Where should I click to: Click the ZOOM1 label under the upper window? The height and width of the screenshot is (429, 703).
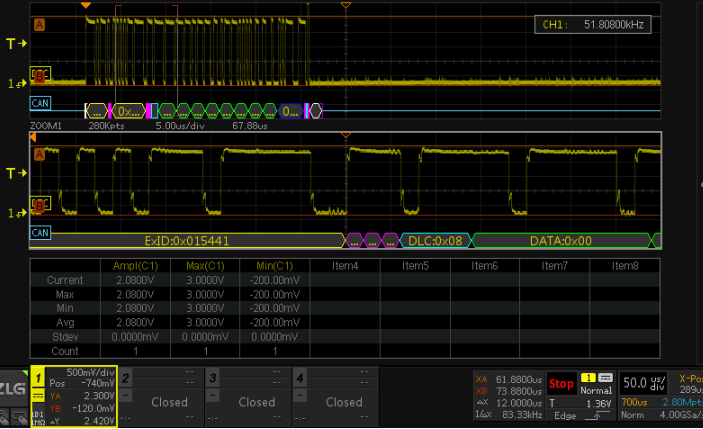point(46,126)
